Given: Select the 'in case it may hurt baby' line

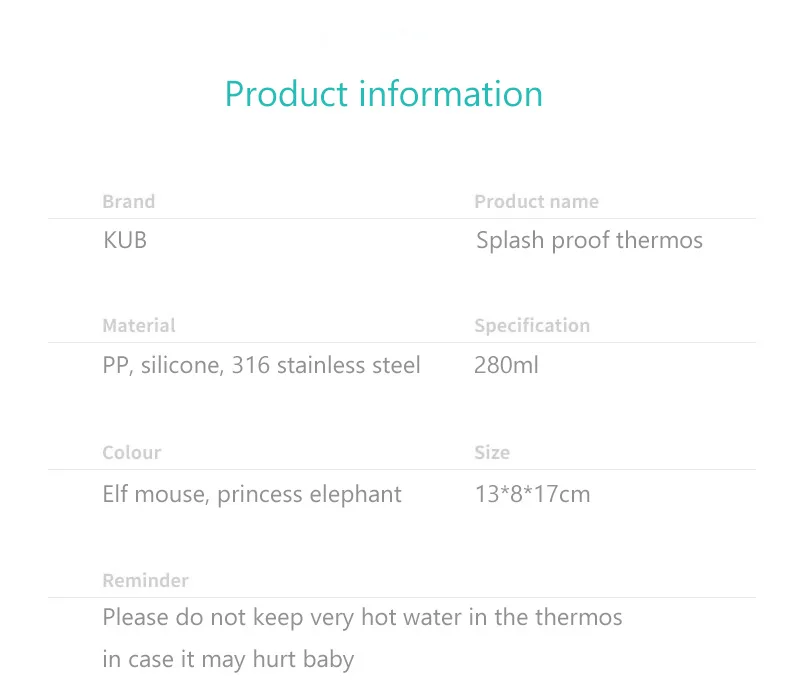Looking at the screenshot, I should click(x=228, y=660).
